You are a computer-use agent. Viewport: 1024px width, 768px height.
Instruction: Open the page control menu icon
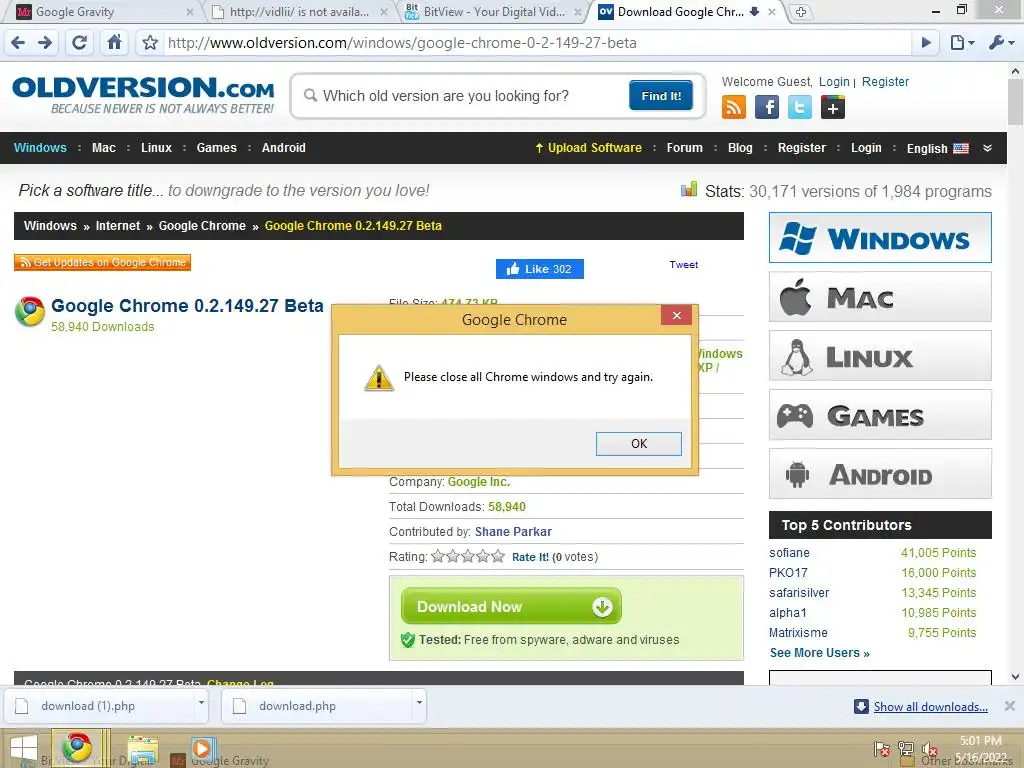click(x=962, y=43)
